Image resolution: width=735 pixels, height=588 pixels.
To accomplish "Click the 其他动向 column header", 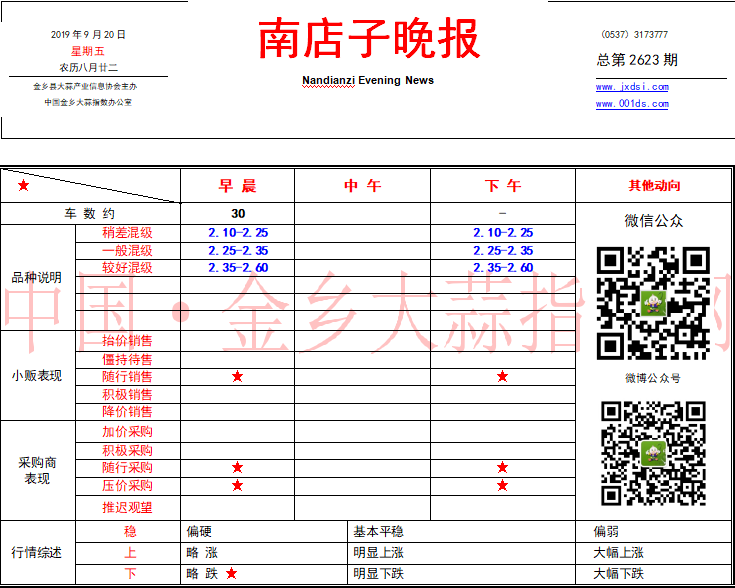I will click(654, 186).
